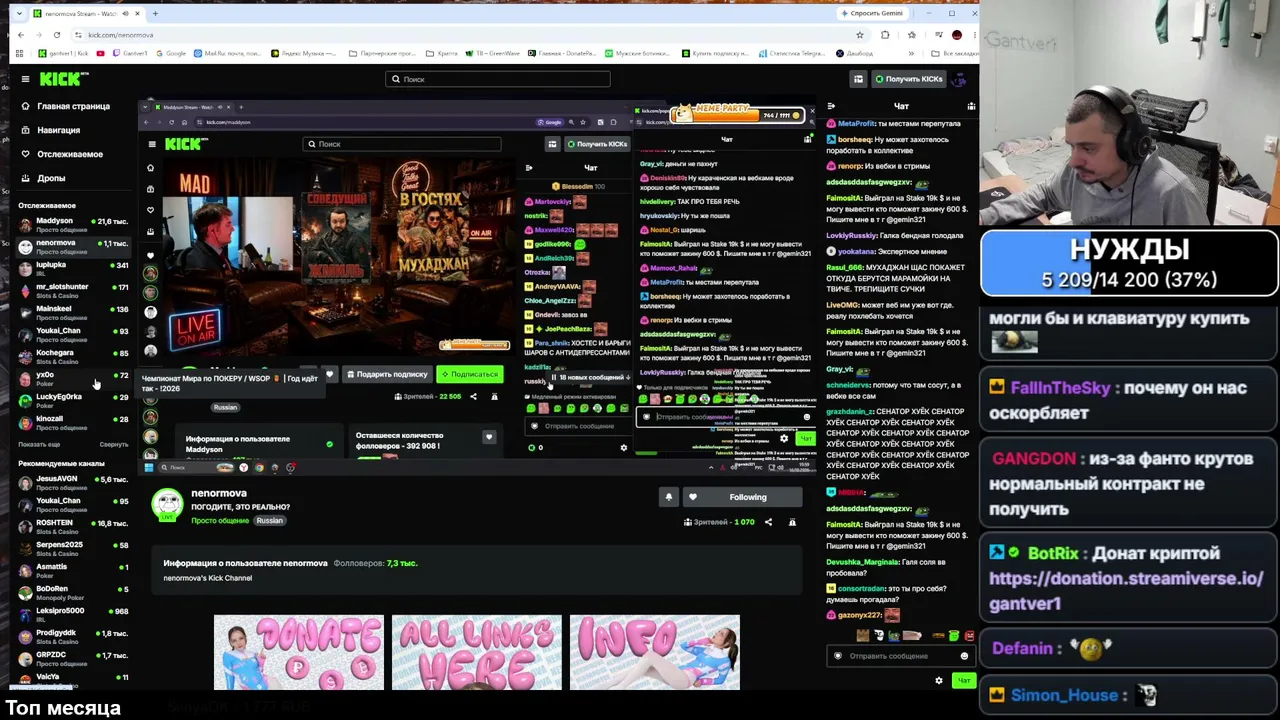
Task: Click the Получить KICKs button
Action: 908,79
